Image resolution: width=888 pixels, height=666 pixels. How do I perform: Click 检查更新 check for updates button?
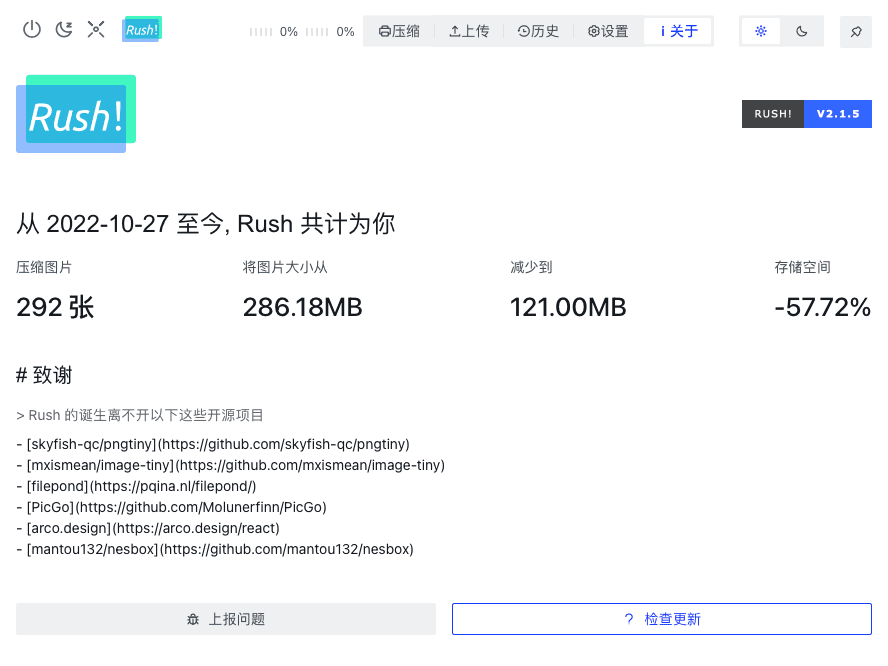pos(661,619)
